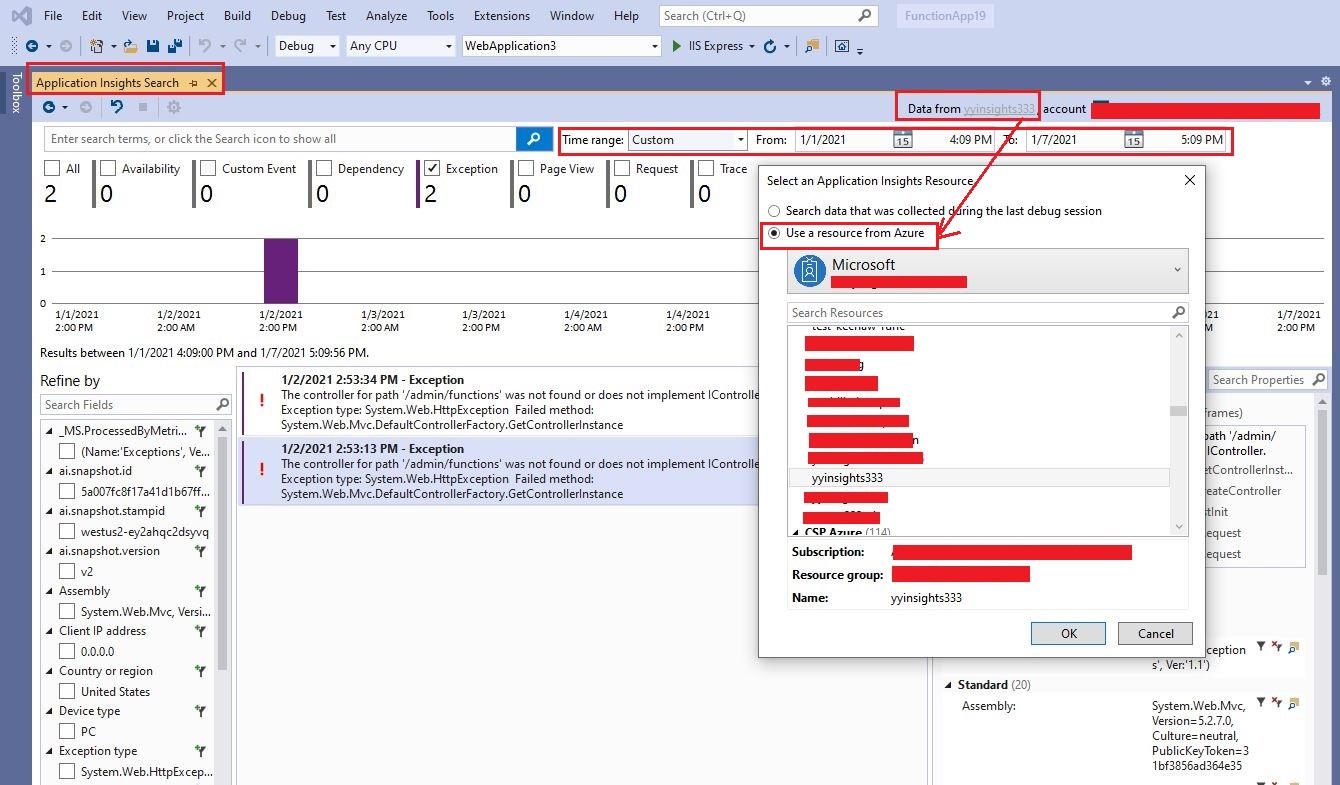Screen dimensions: 1340x785
Task: Click the filter icon beside Client IP address
Action: 200,631
